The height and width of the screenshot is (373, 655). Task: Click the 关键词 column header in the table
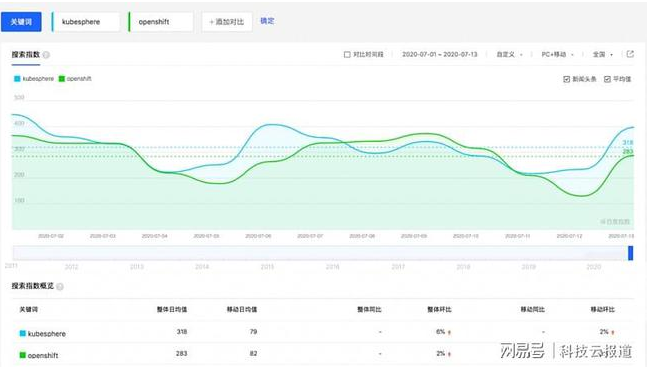click(28, 310)
